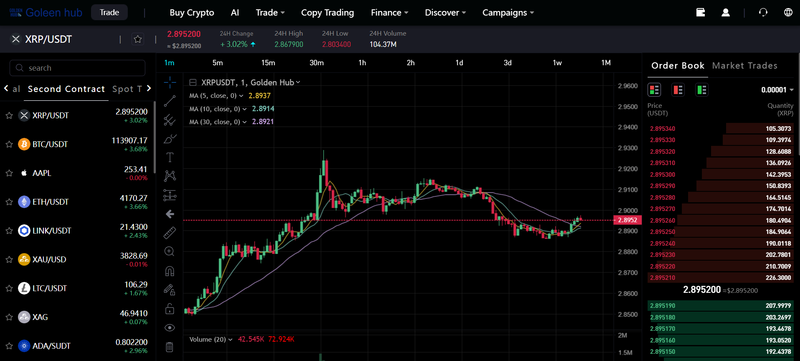Open customer support headset icon
The image size is (800, 361).
pos(763,13)
